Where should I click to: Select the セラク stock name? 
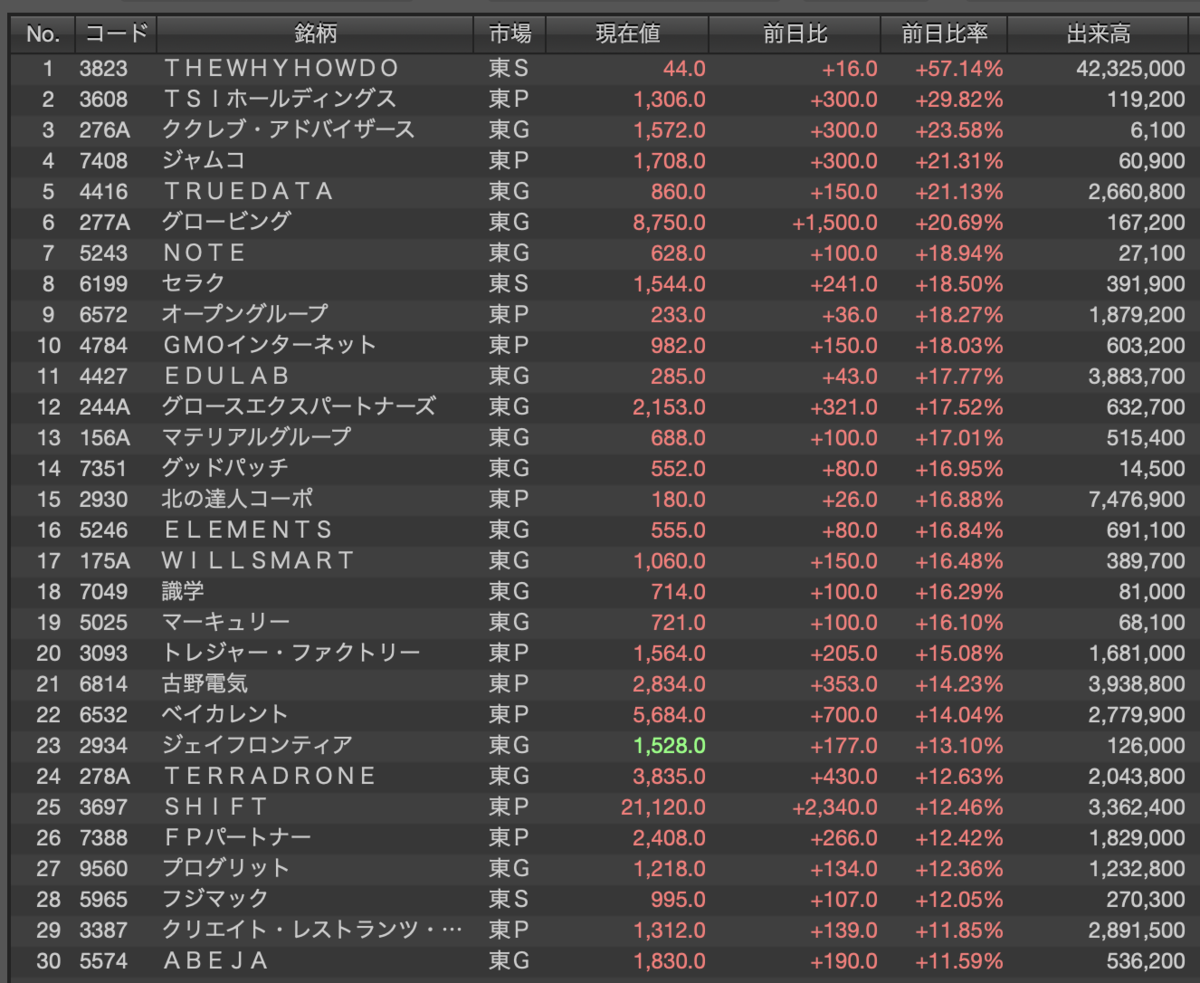[193, 283]
